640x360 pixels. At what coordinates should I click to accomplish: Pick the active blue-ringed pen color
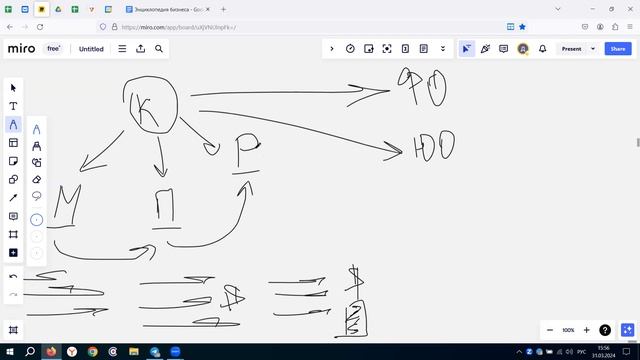pos(36,220)
